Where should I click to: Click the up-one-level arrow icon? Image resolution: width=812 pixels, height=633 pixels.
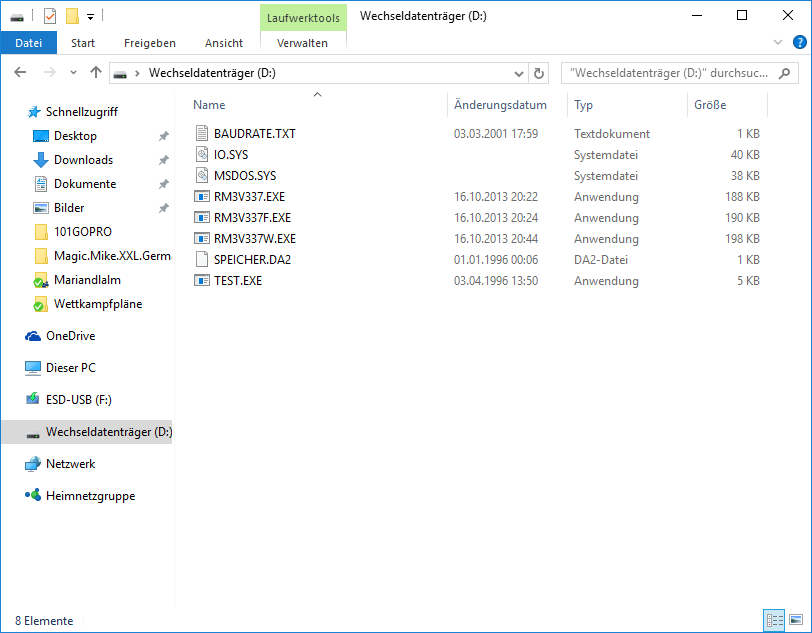(96, 73)
